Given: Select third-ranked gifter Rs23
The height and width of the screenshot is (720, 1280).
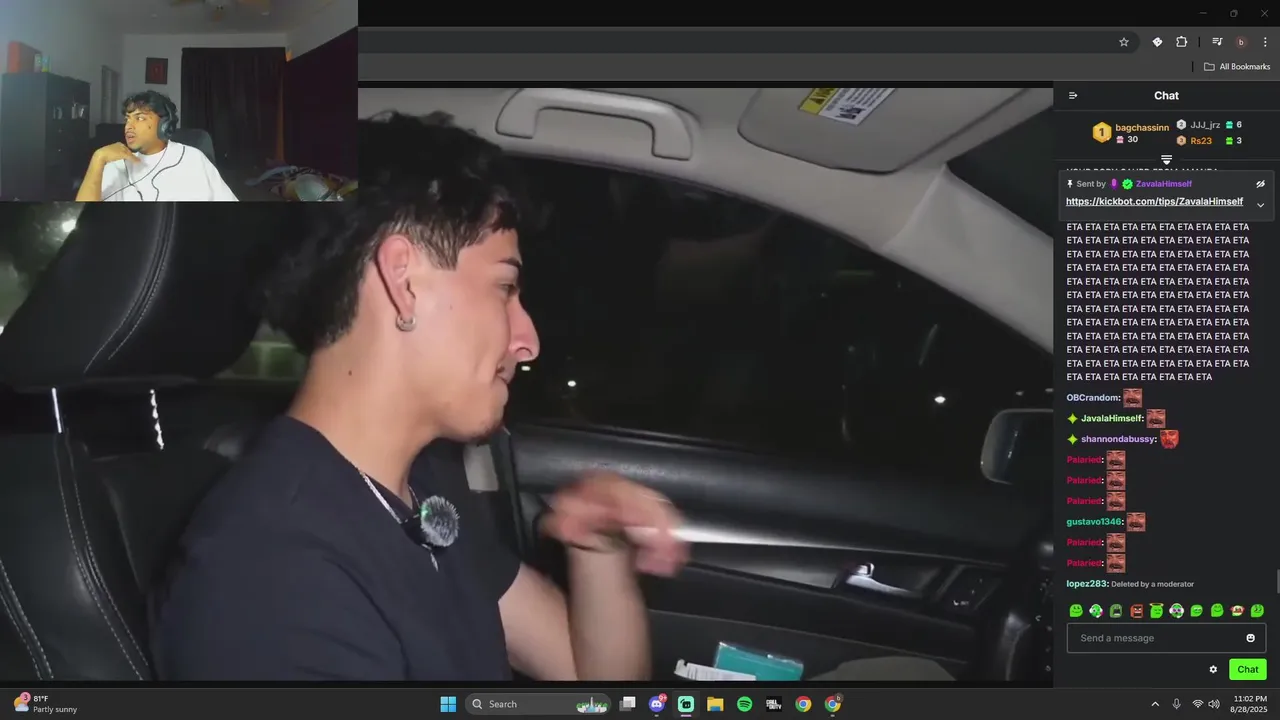Looking at the screenshot, I should (1201, 141).
